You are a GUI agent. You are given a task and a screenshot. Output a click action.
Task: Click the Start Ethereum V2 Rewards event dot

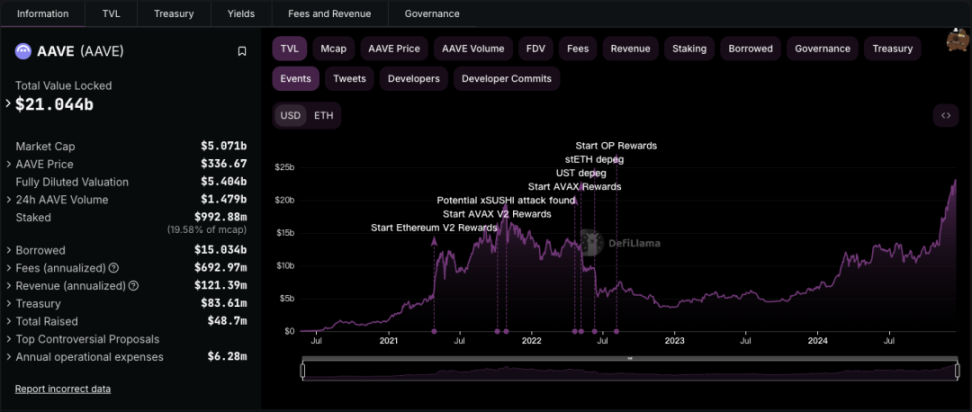434,330
